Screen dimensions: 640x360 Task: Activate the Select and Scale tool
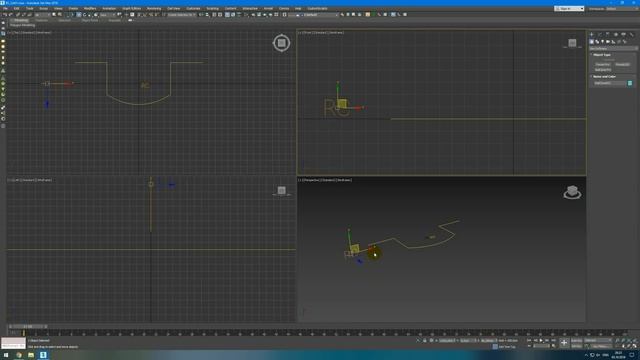[x=90, y=14]
